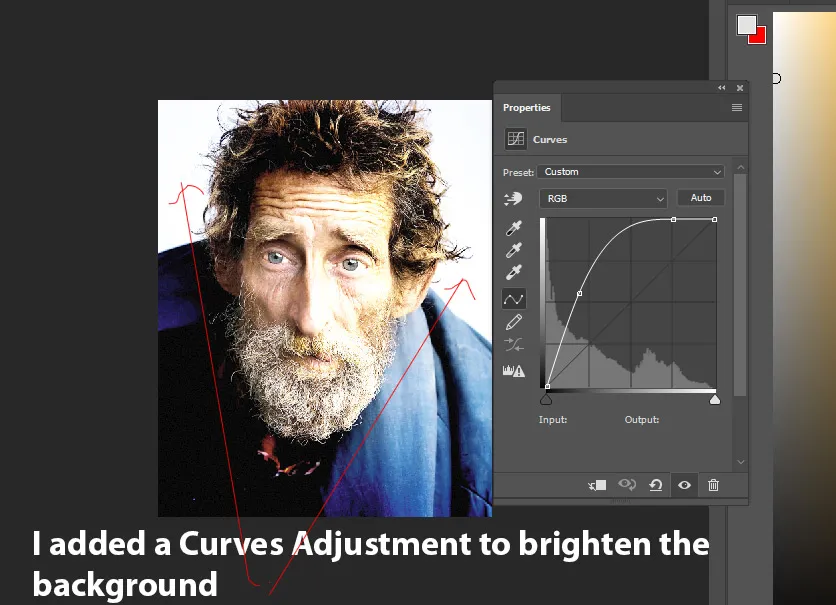Viewport: 836px width, 605px height.
Task: Activate the on-image targeted adjustment hand tool
Action: [513, 199]
